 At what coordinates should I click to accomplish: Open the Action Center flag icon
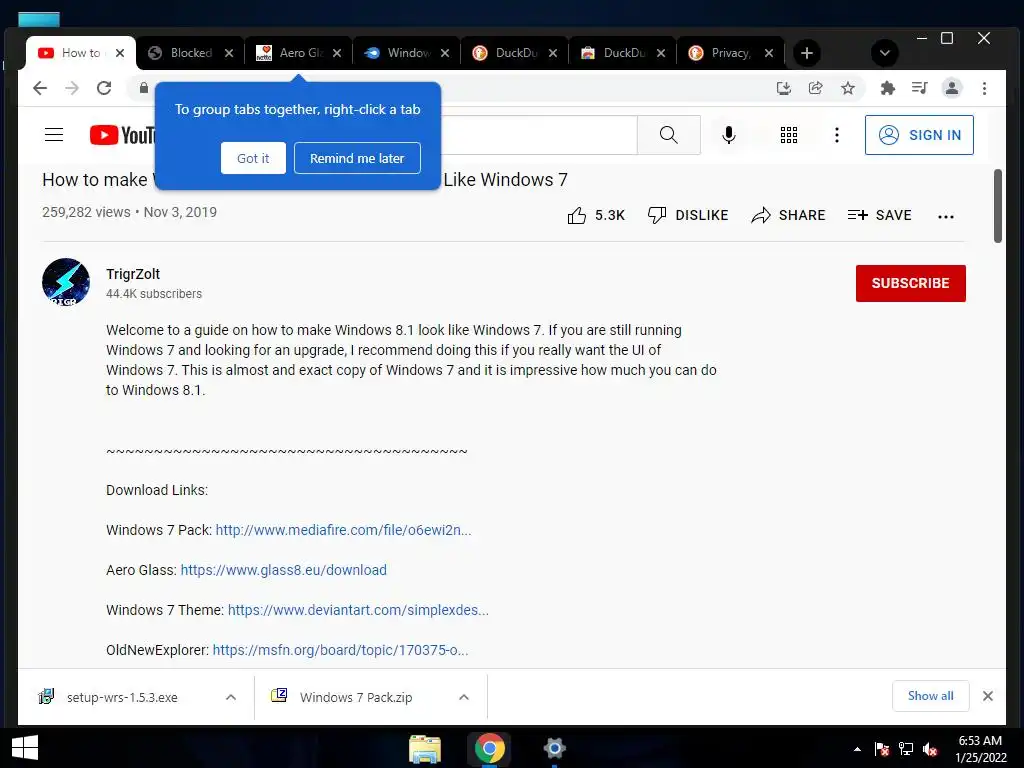click(882, 749)
